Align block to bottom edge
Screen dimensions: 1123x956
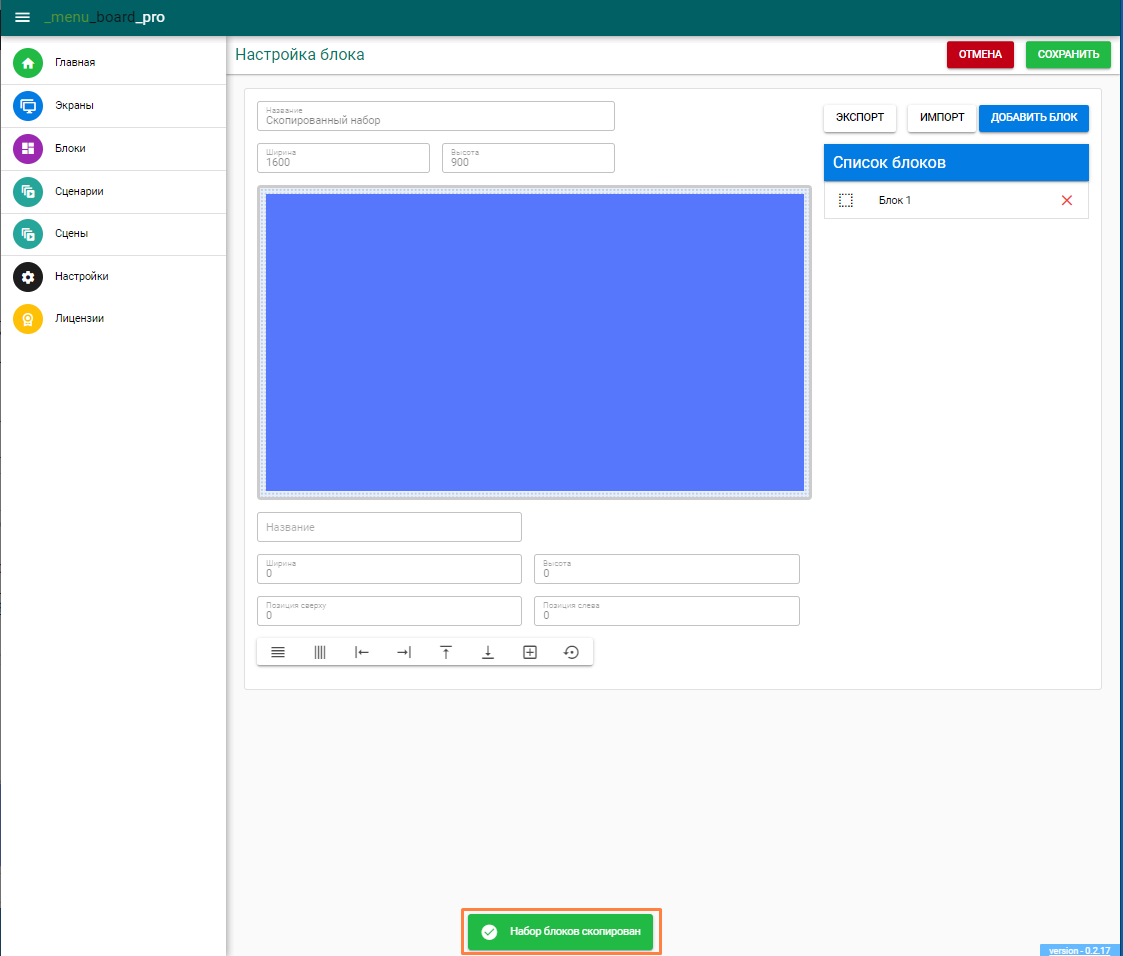[x=488, y=652]
